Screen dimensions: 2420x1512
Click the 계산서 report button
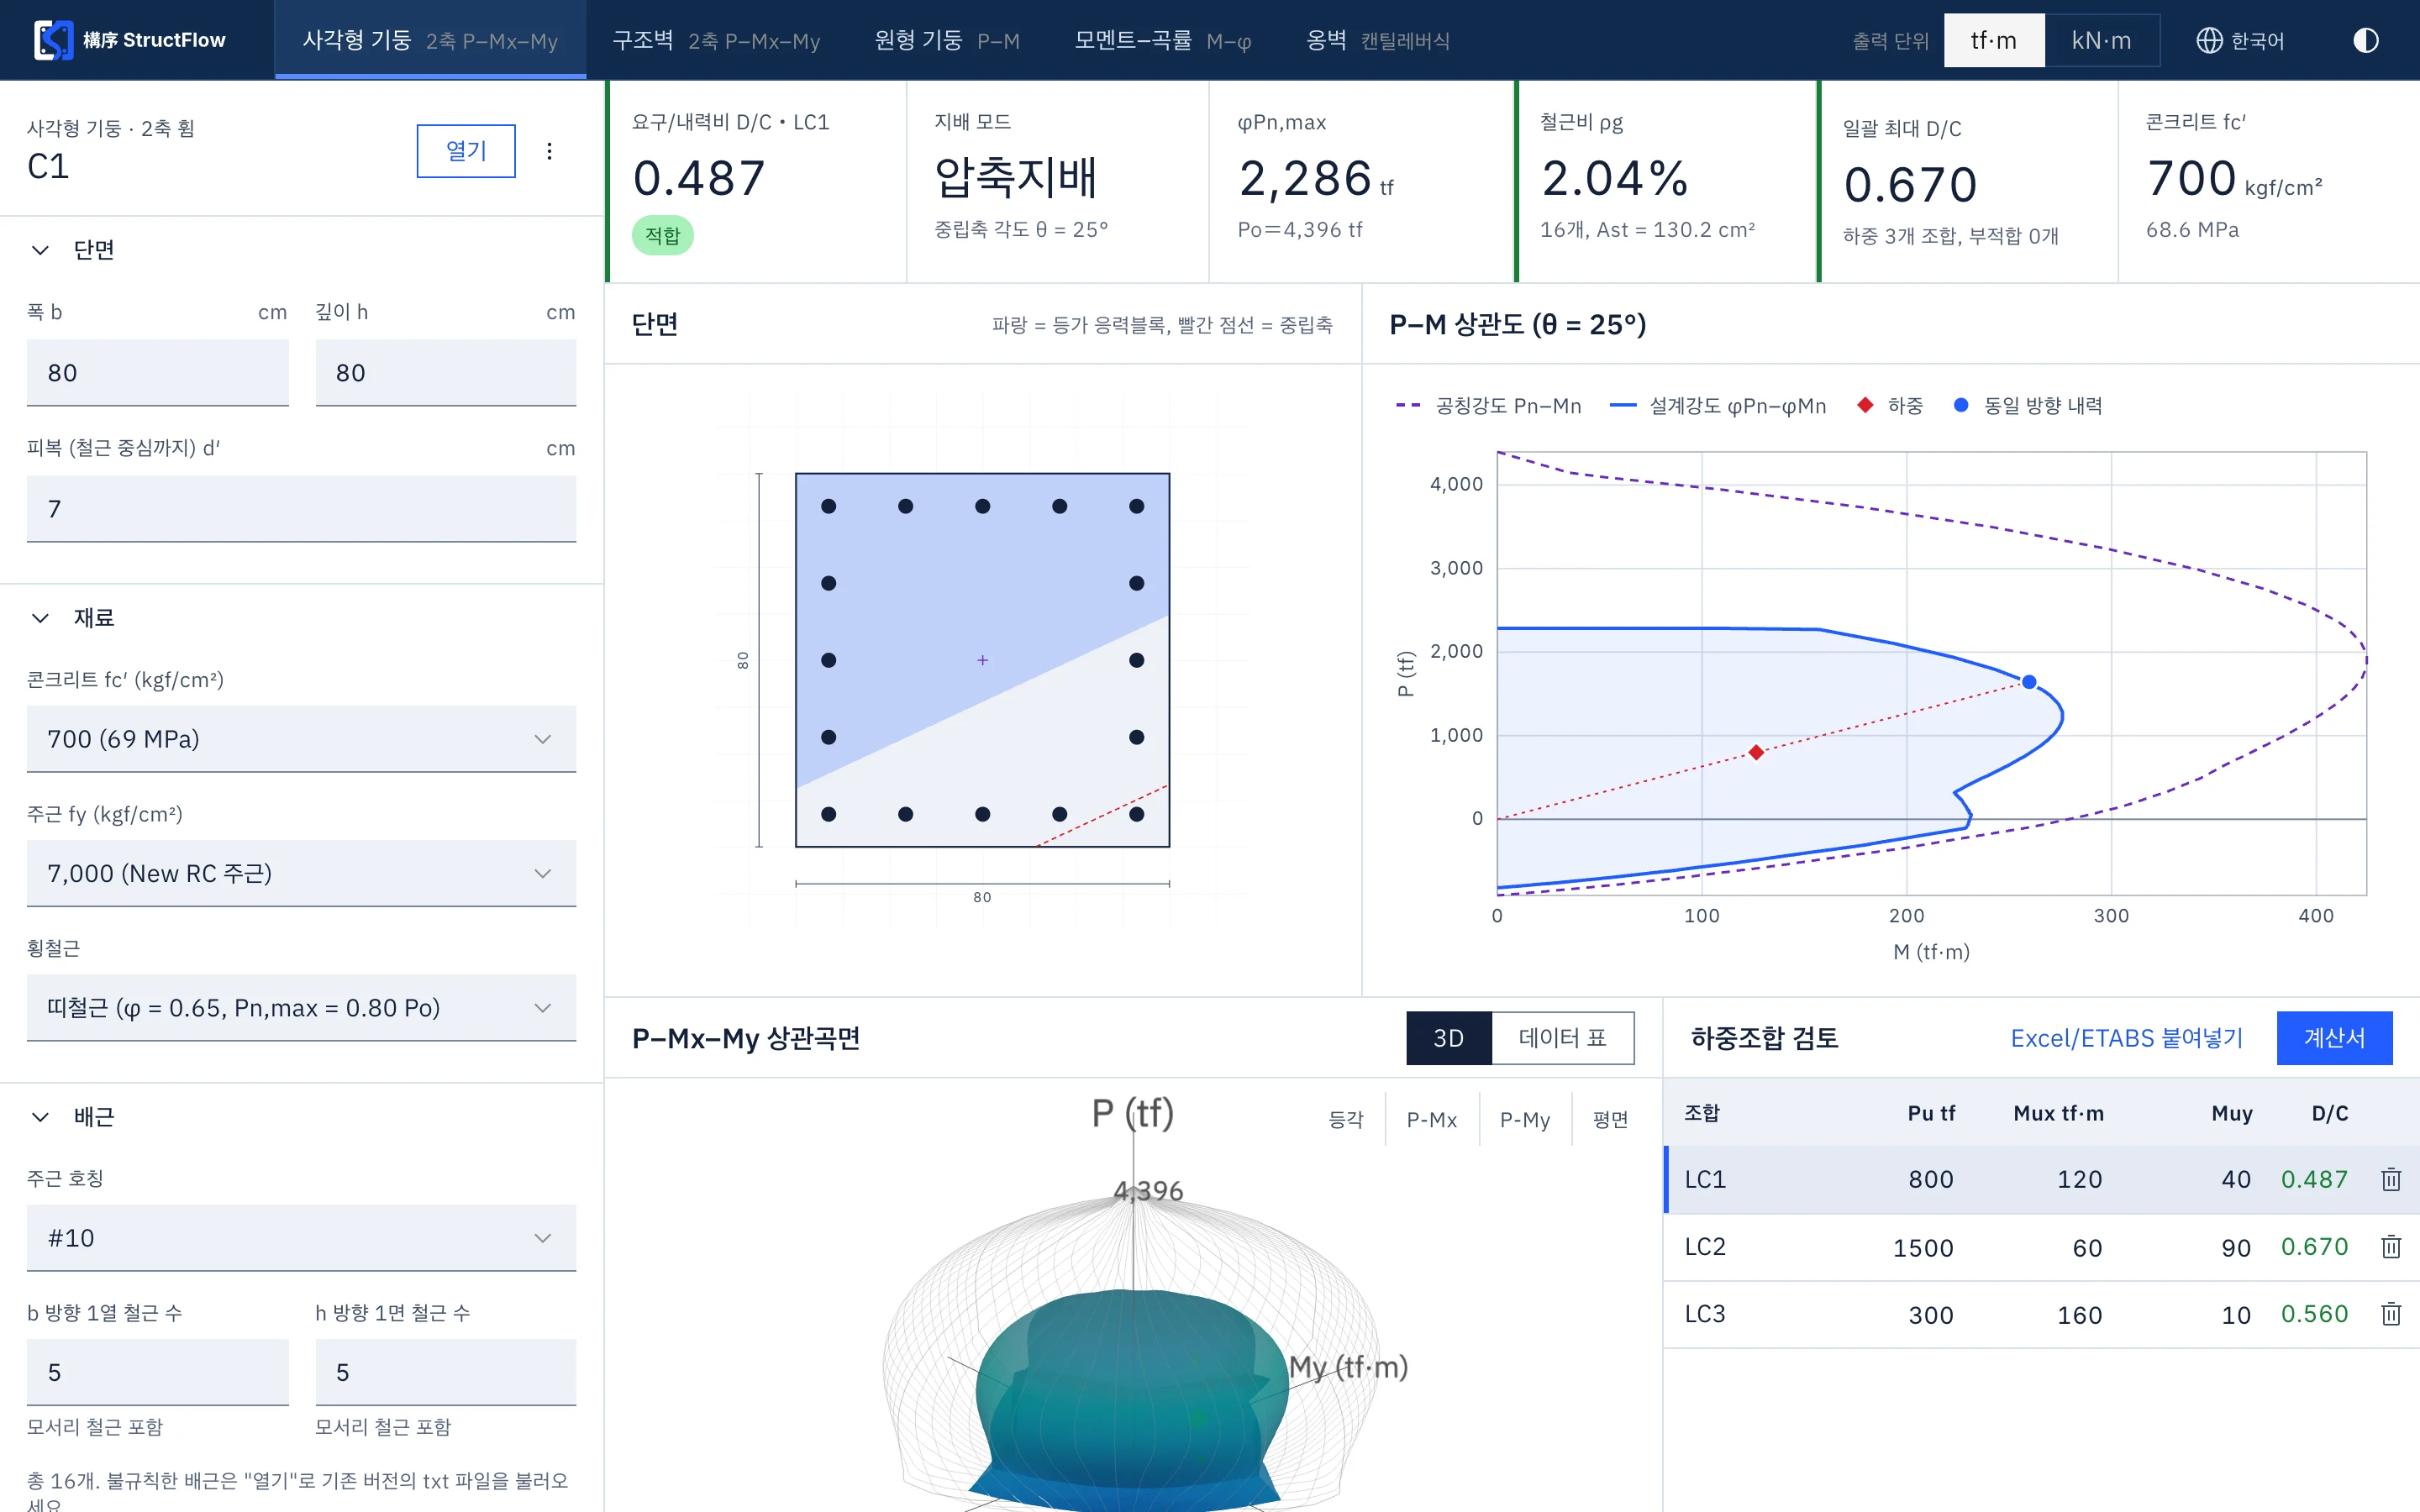2334,1038
